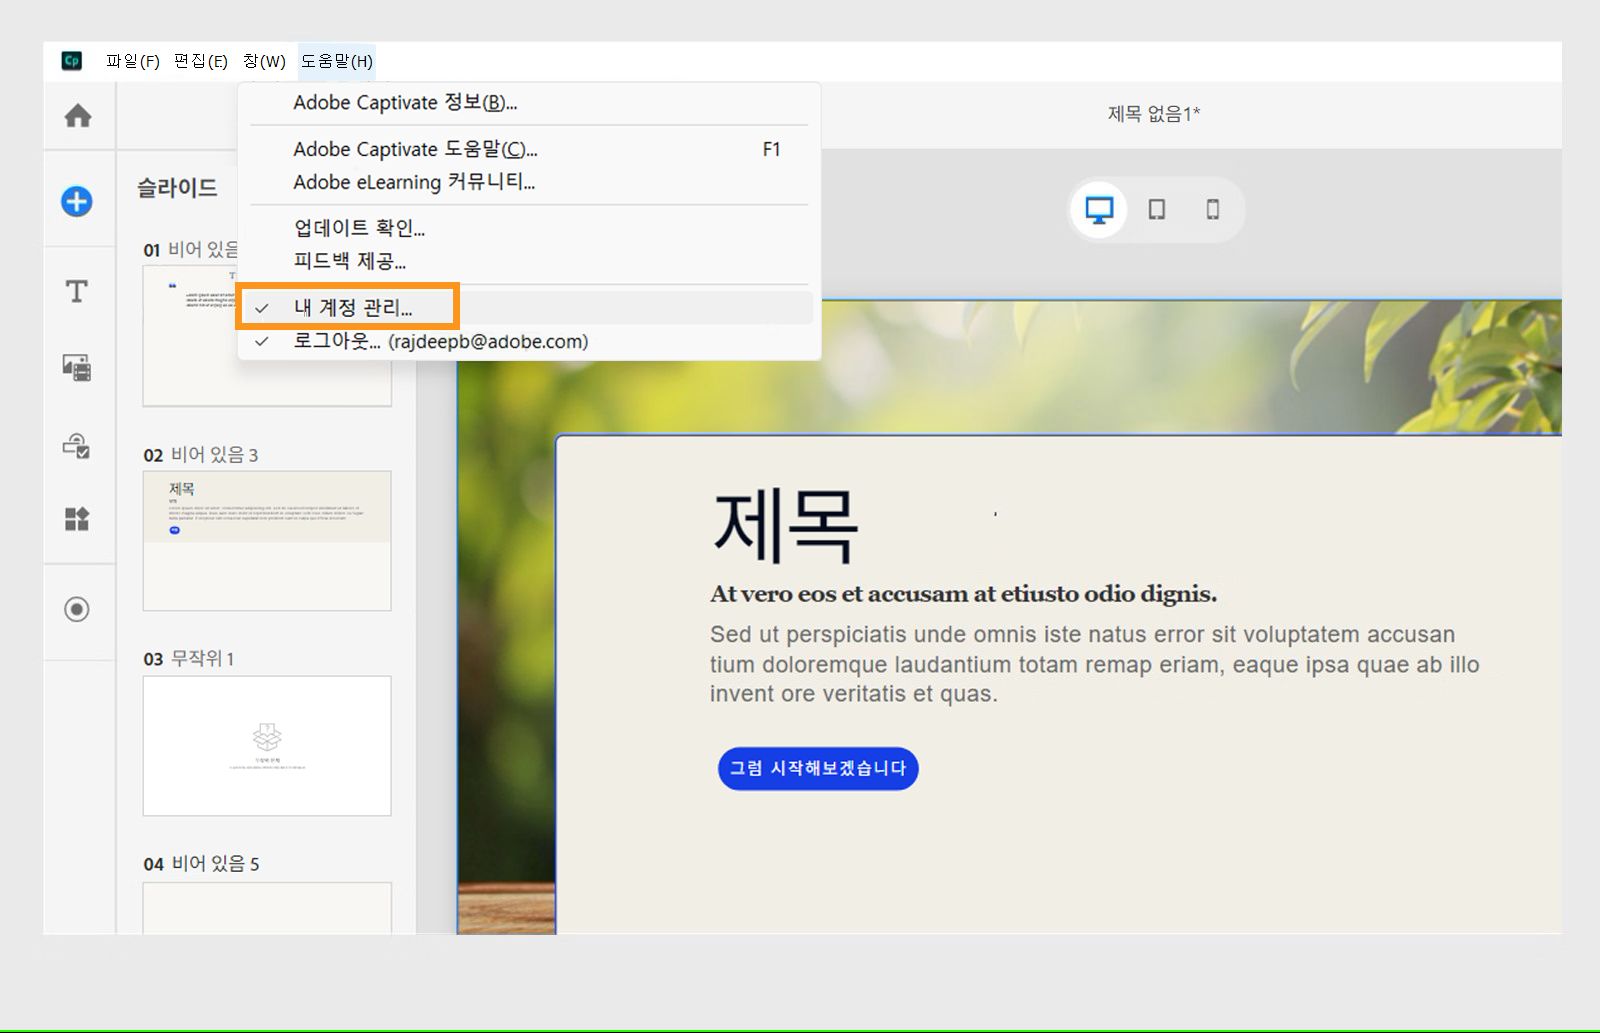Click the blue 그럼 시작해보겠습니다 button

point(818,768)
